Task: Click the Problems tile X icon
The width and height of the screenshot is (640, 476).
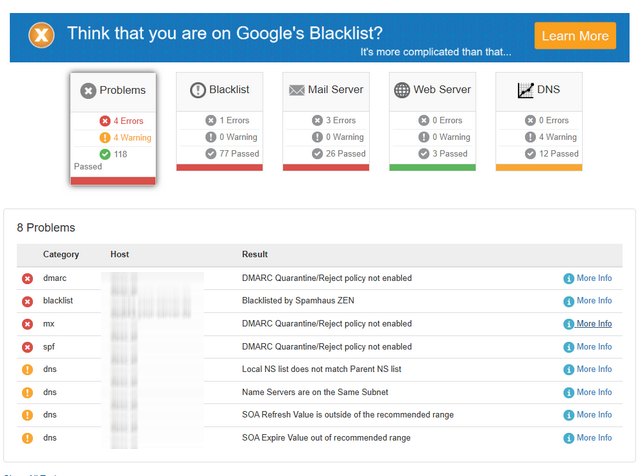Action: point(88,91)
